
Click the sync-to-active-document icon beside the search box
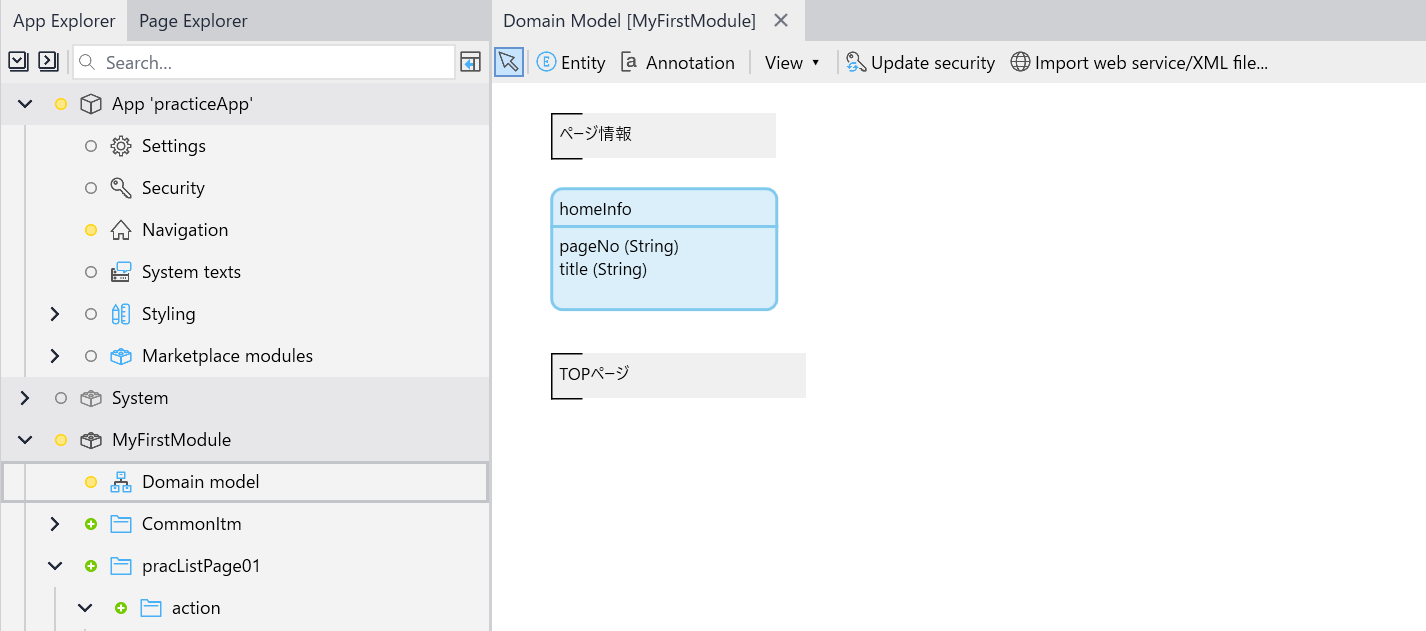pyautogui.click(x=470, y=62)
